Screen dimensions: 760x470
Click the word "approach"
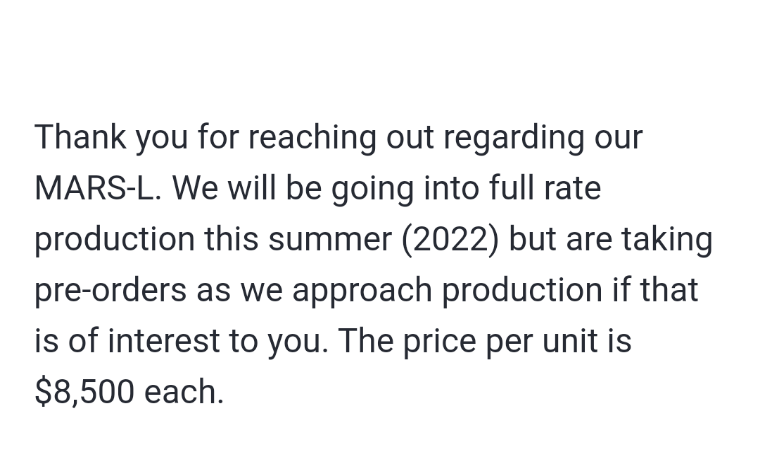click(x=361, y=291)
